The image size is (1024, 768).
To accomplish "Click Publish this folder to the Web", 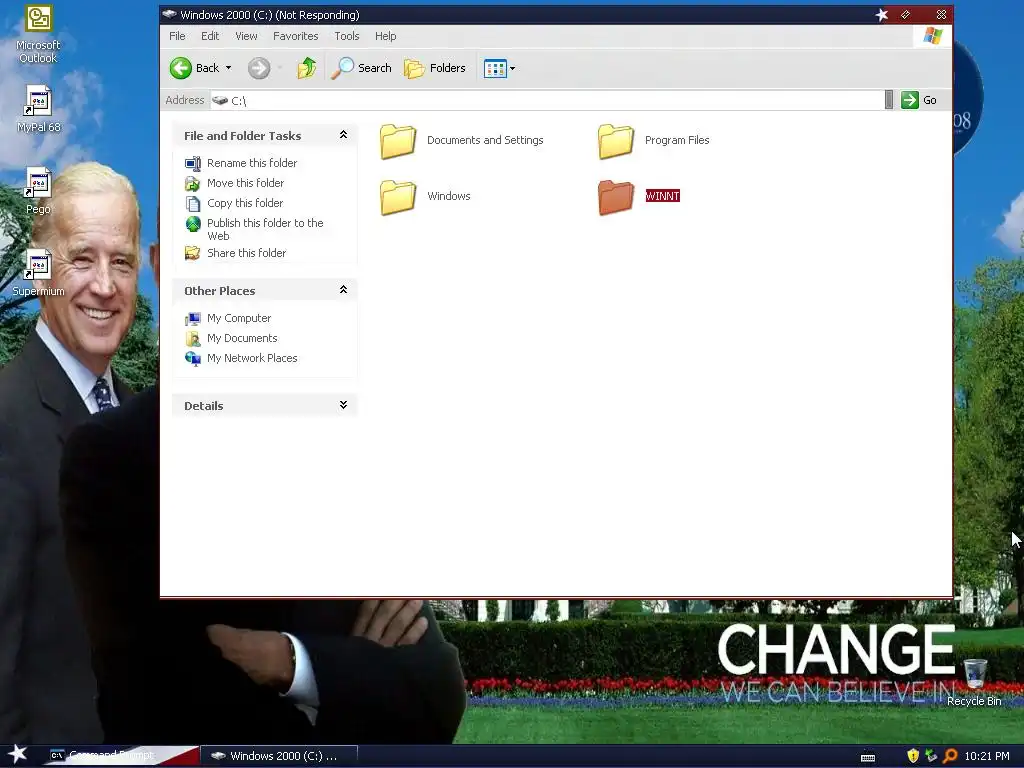I will click(264, 229).
